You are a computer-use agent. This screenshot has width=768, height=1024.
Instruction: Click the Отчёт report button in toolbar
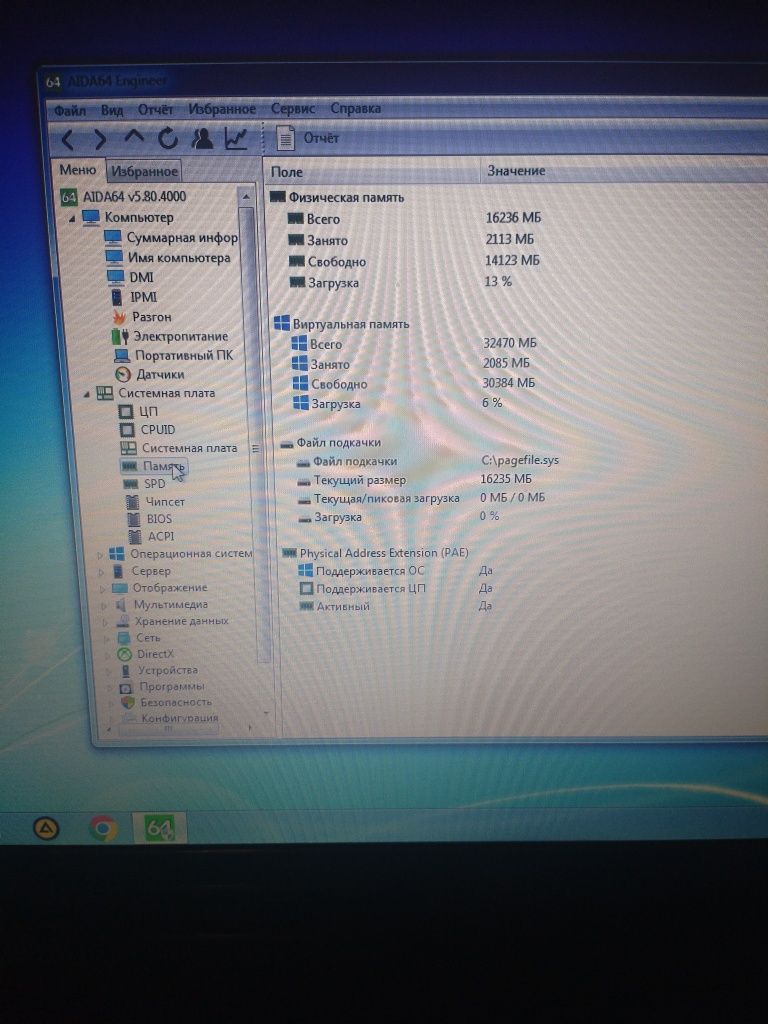click(x=308, y=138)
